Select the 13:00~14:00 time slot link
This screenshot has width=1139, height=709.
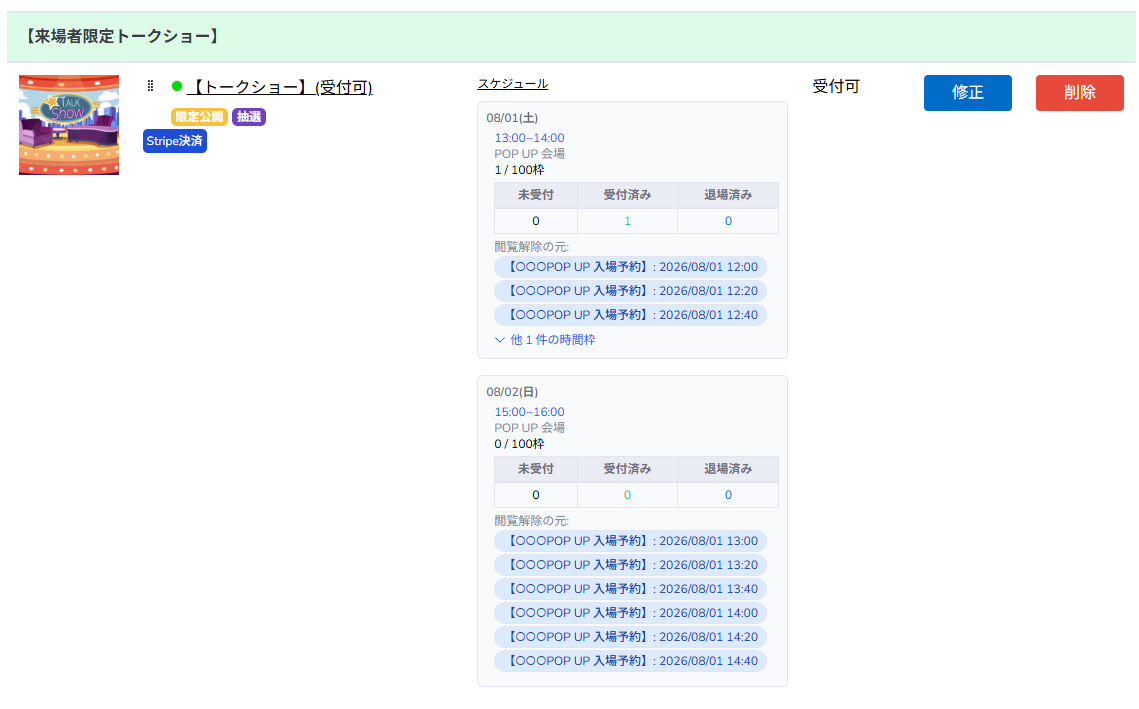click(x=530, y=138)
